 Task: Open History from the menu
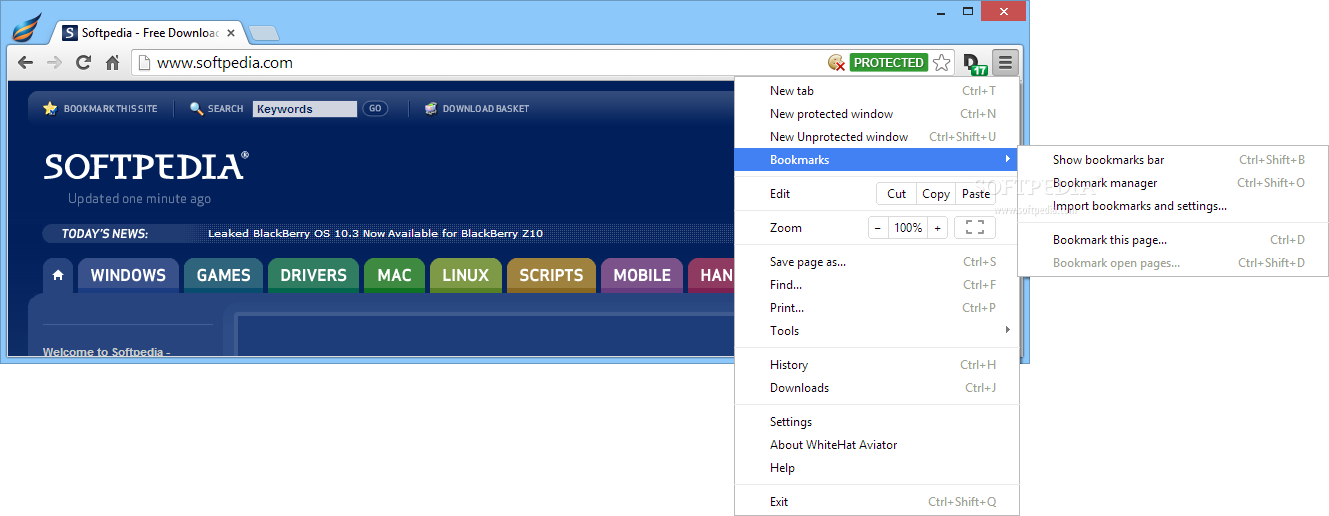point(877,365)
